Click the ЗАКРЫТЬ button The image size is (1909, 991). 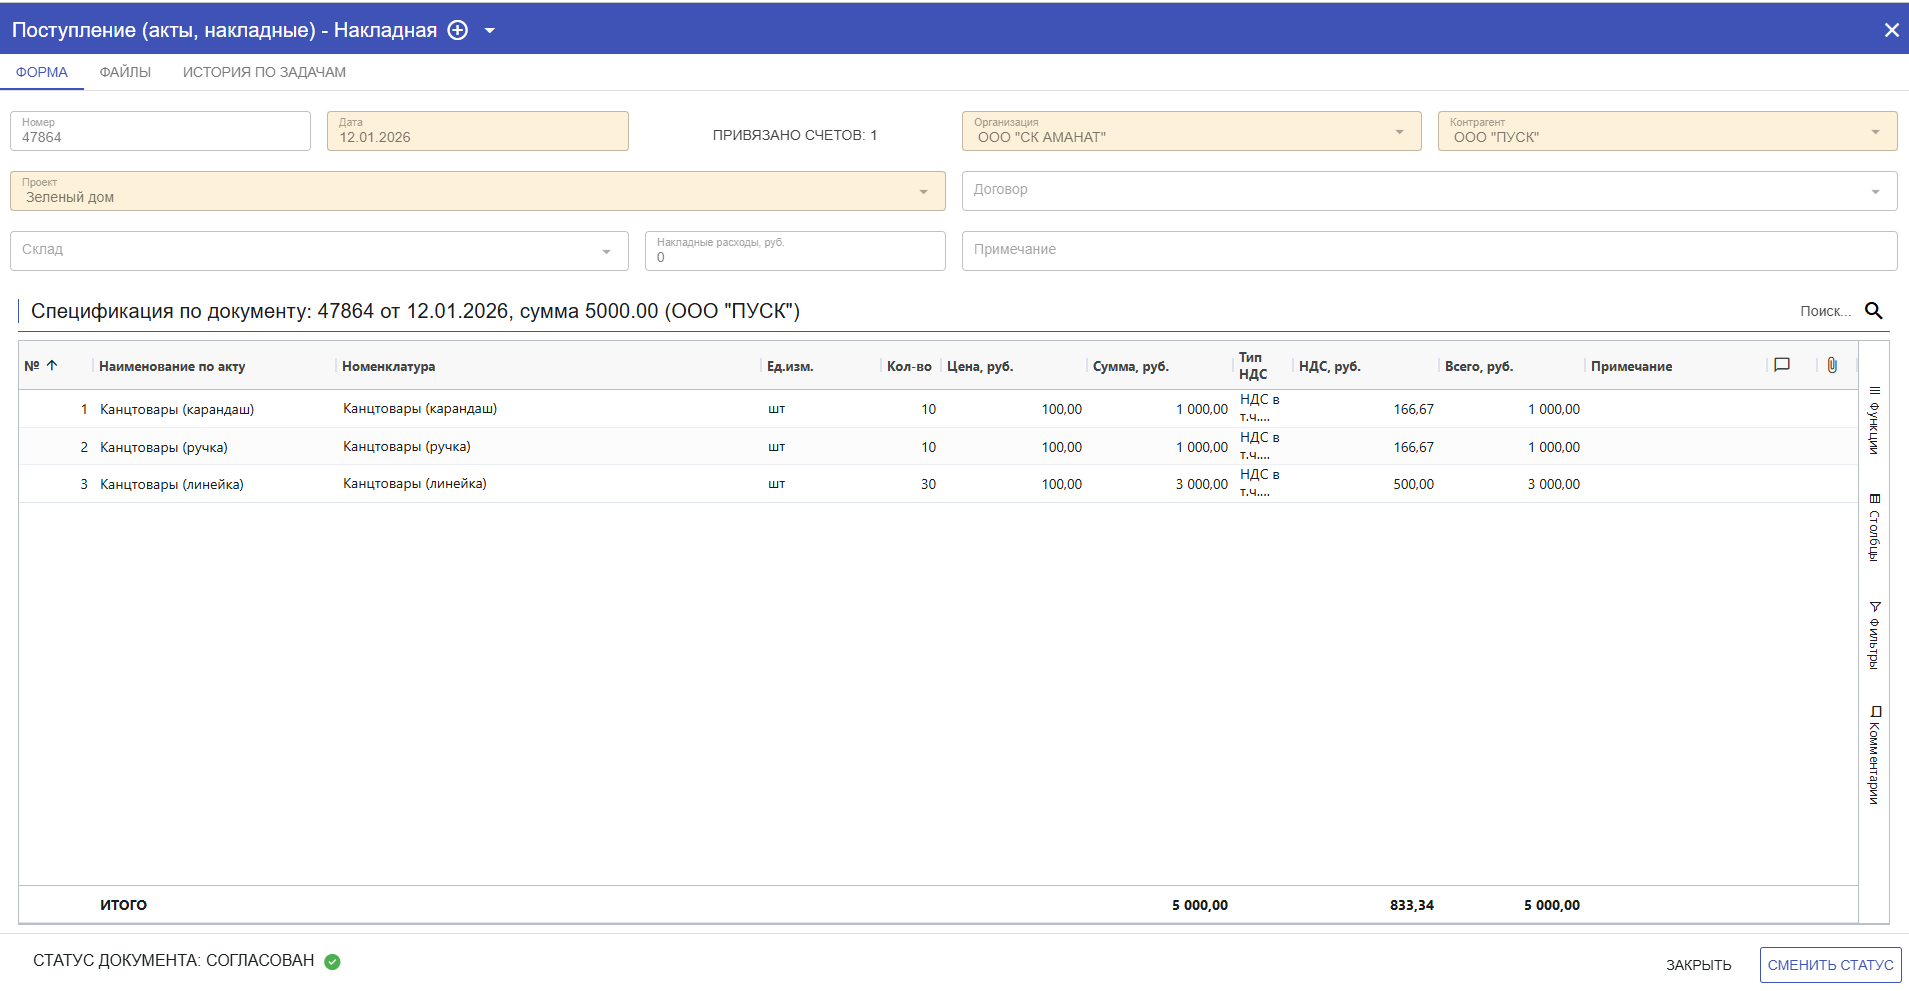(x=1698, y=965)
